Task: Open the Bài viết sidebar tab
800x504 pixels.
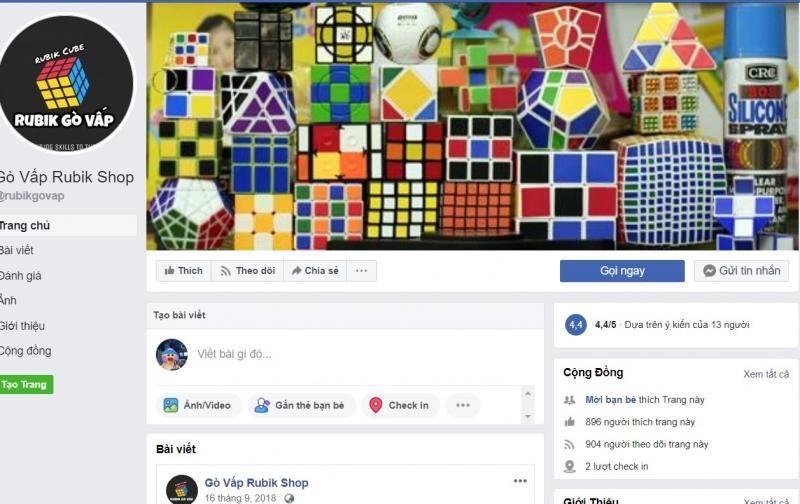Action: [x=17, y=250]
